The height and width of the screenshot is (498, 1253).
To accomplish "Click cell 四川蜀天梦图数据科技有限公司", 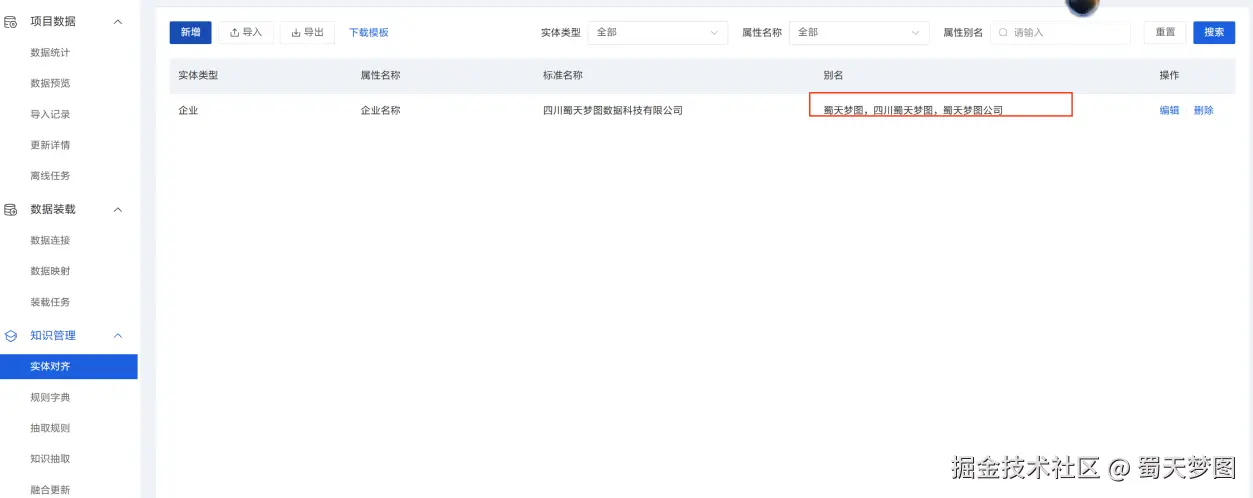I will point(613,111).
